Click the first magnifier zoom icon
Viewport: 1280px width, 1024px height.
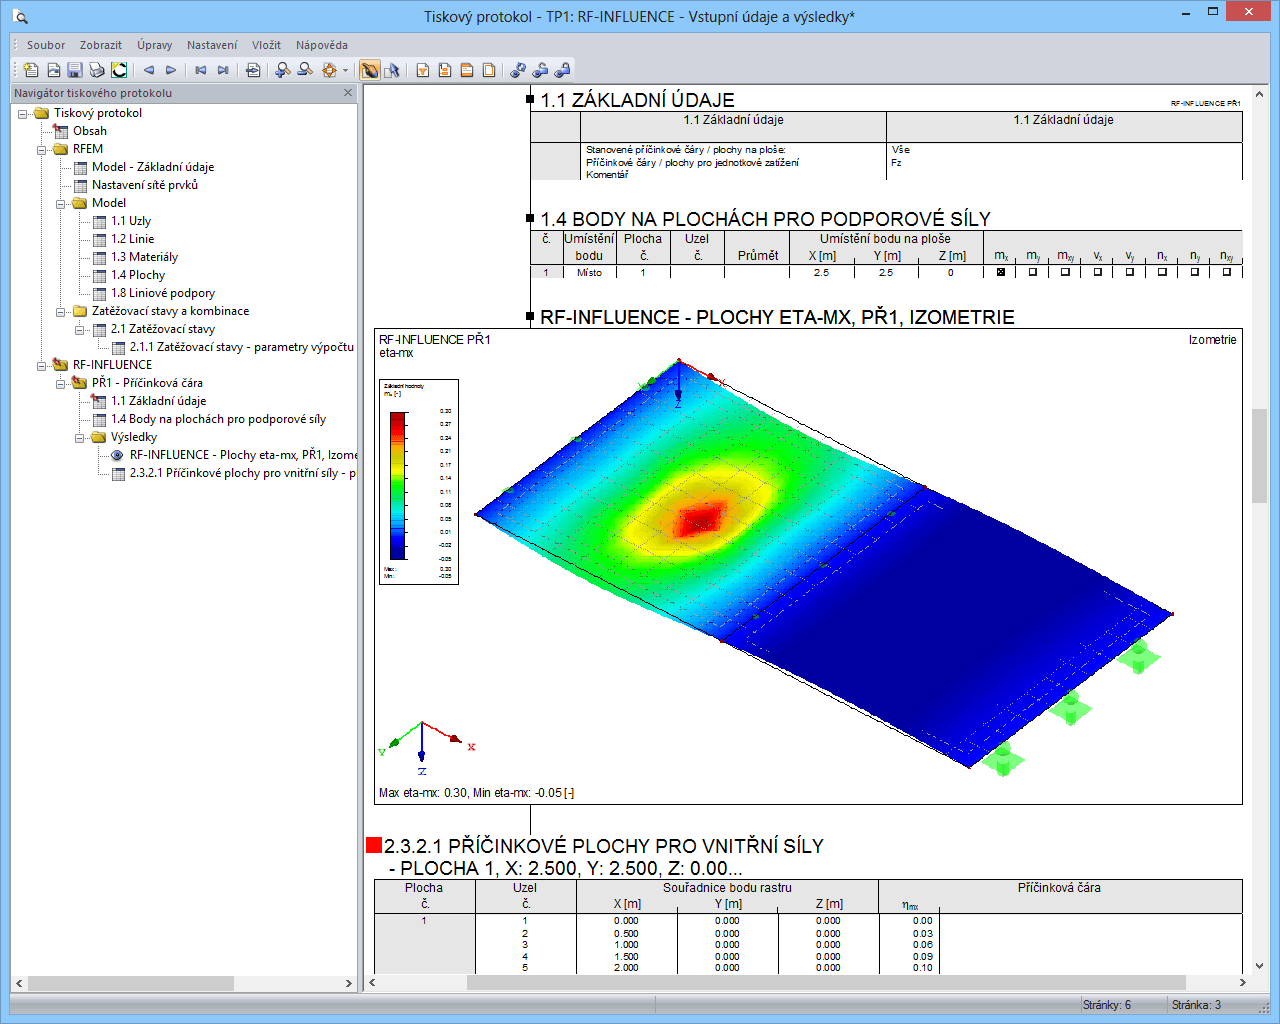coord(283,70)
